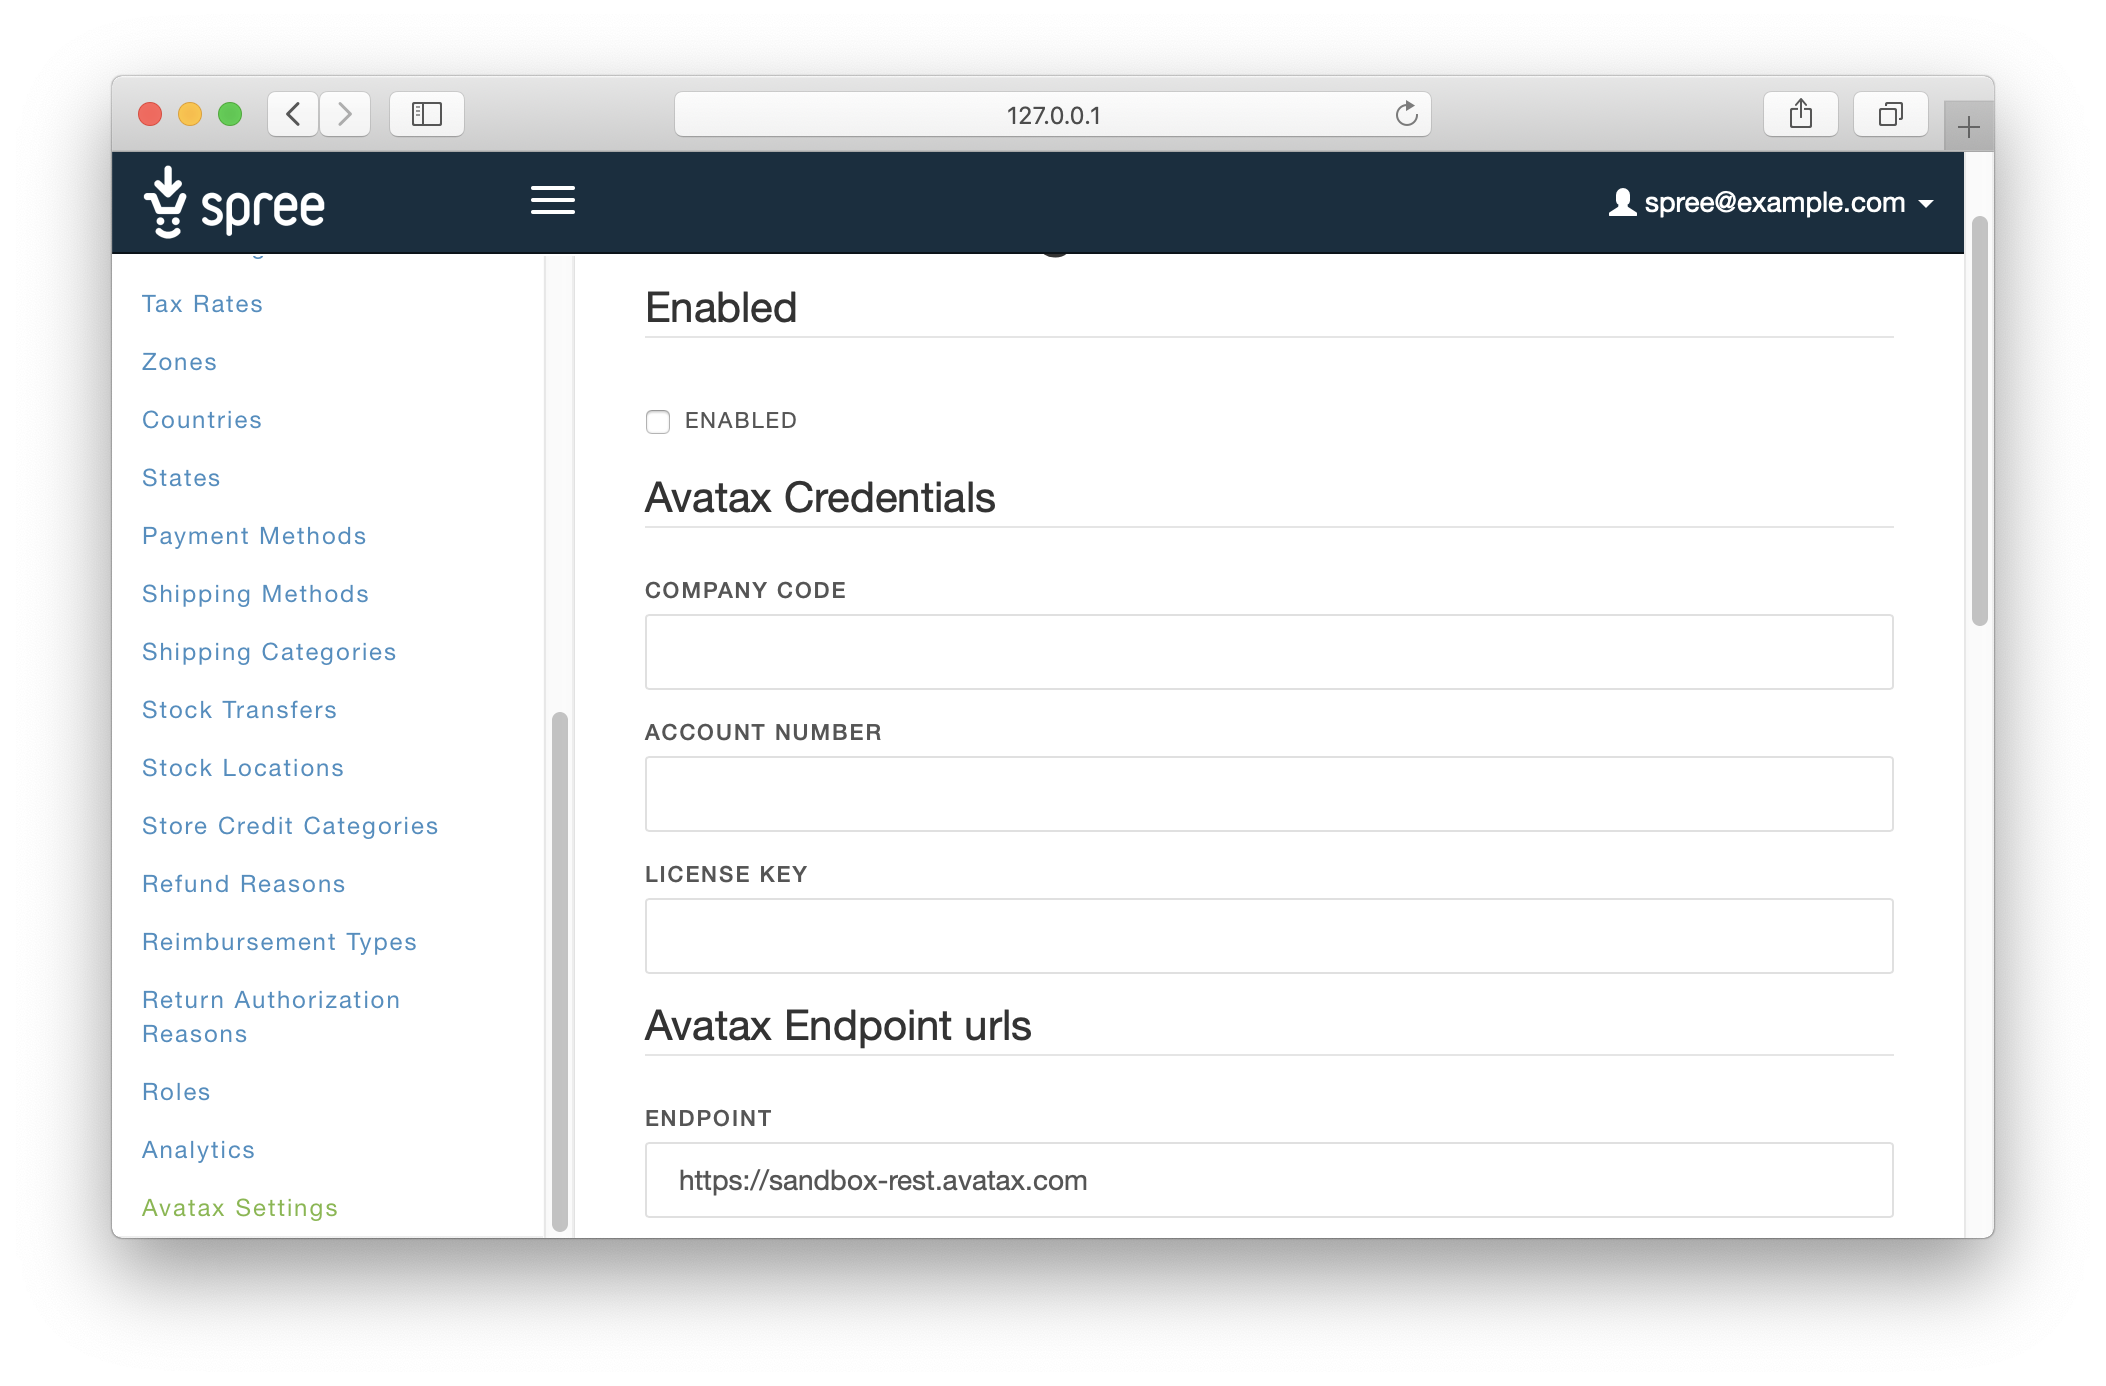Open Reimbursement Types

click(279, 942)
